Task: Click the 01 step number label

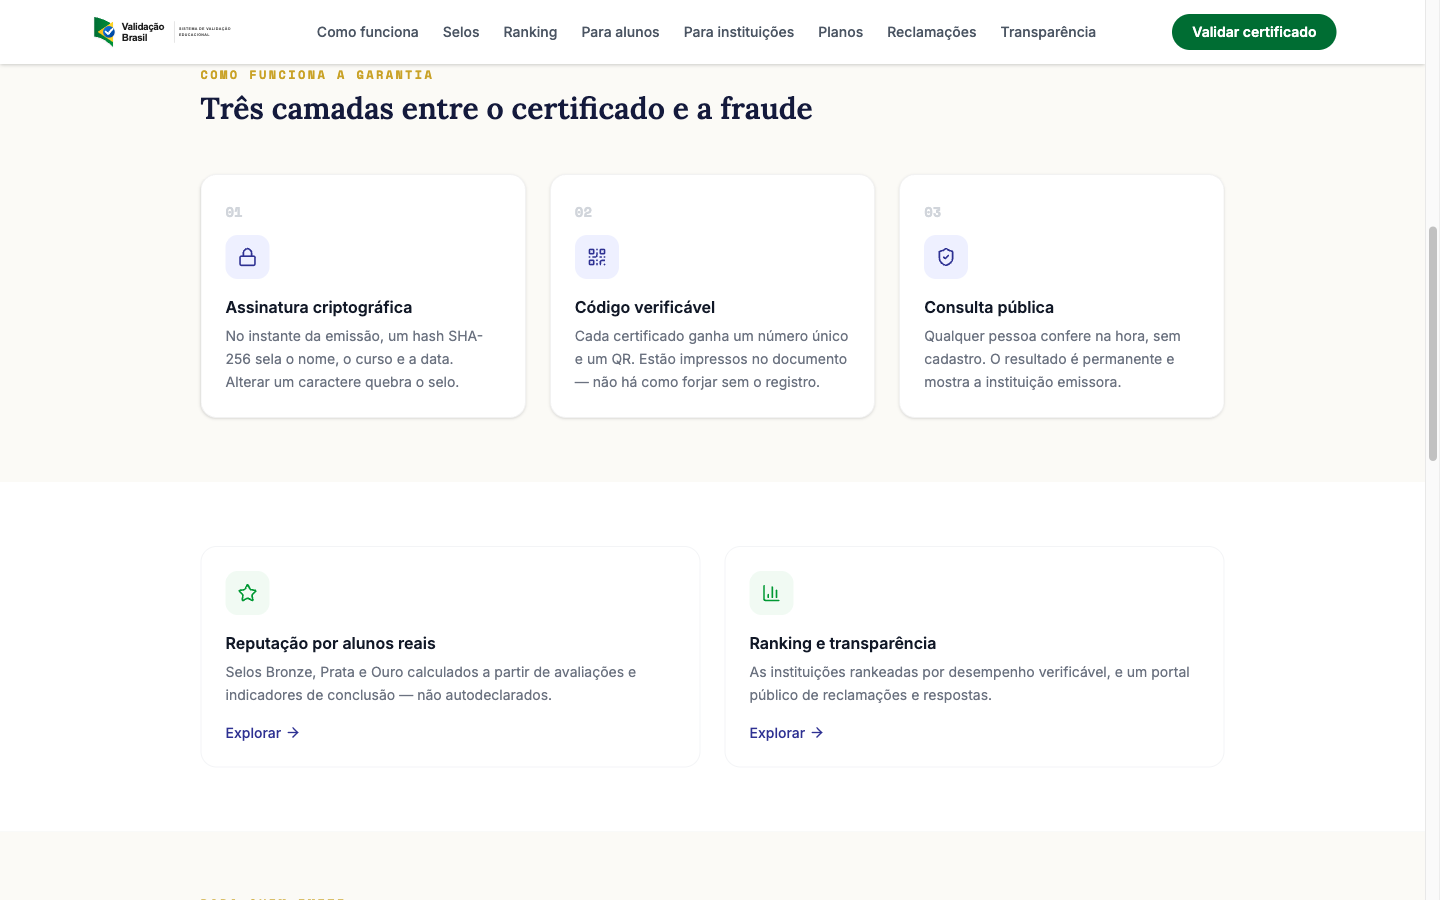Action: click(x=234, y=212)
